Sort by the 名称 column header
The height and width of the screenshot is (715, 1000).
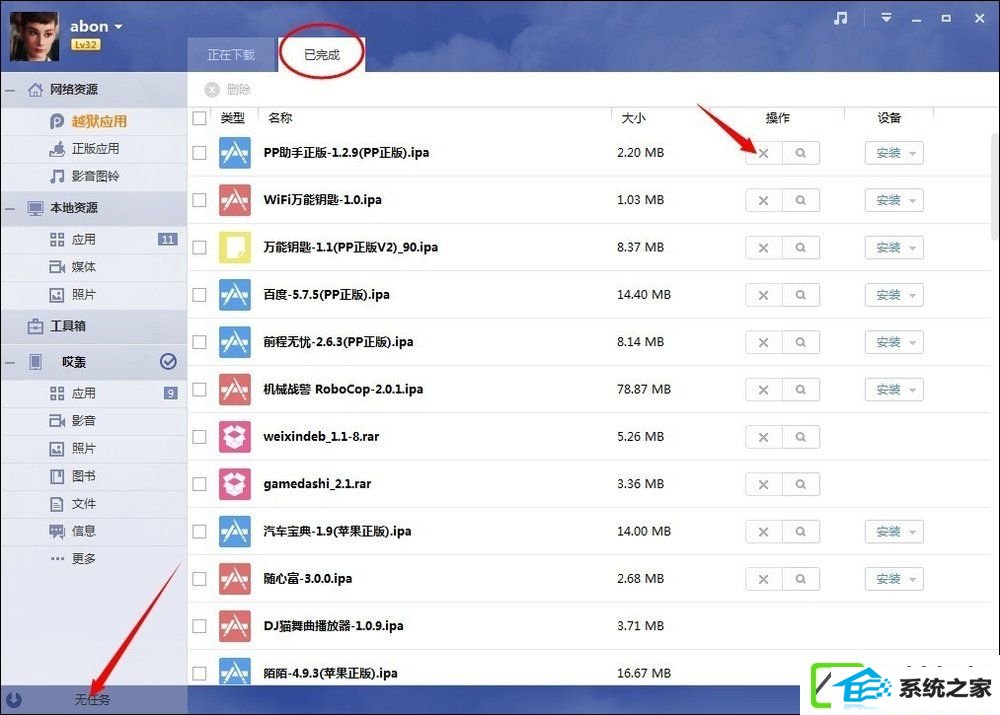(x=281, y=117)
